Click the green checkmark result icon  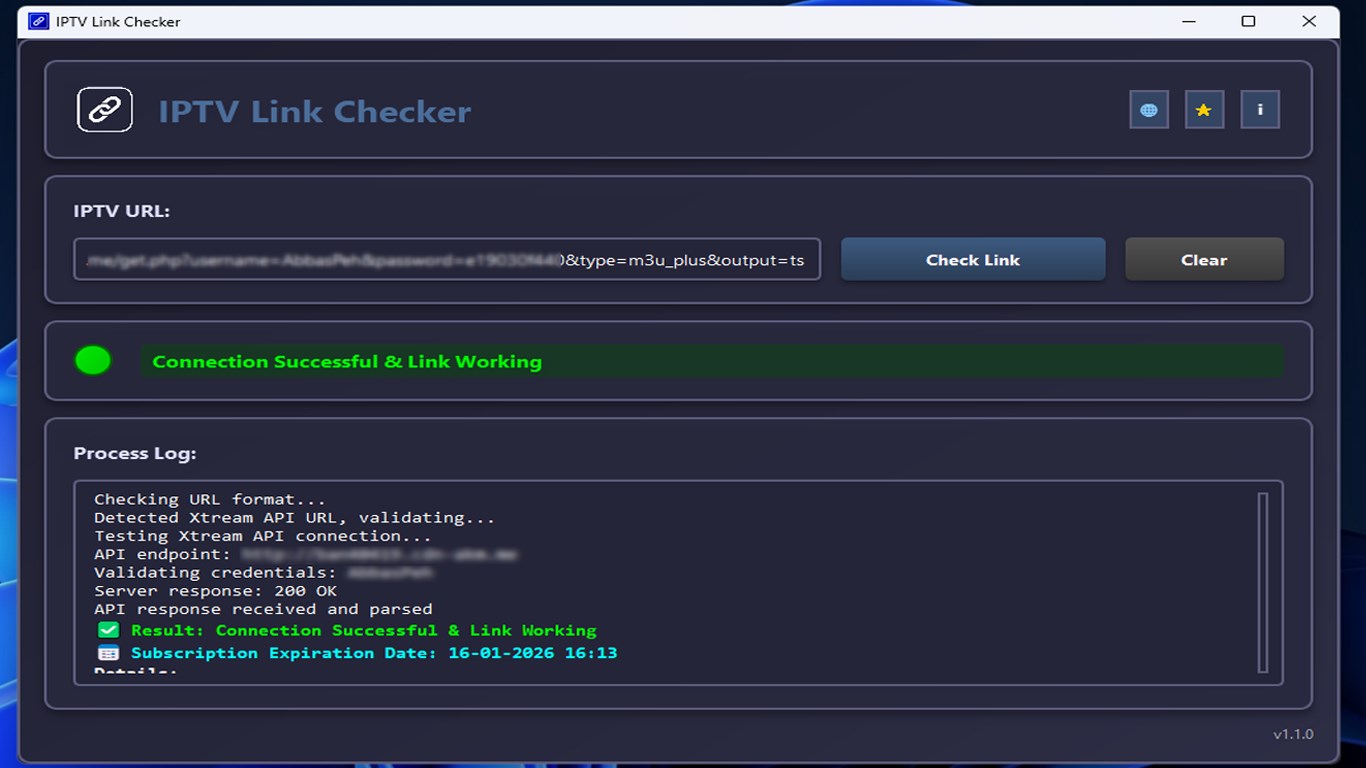[x=108, y=630]
